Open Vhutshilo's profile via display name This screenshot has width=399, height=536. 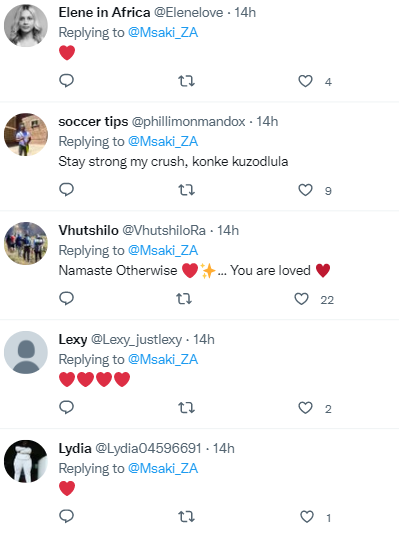tap(89, 230)
